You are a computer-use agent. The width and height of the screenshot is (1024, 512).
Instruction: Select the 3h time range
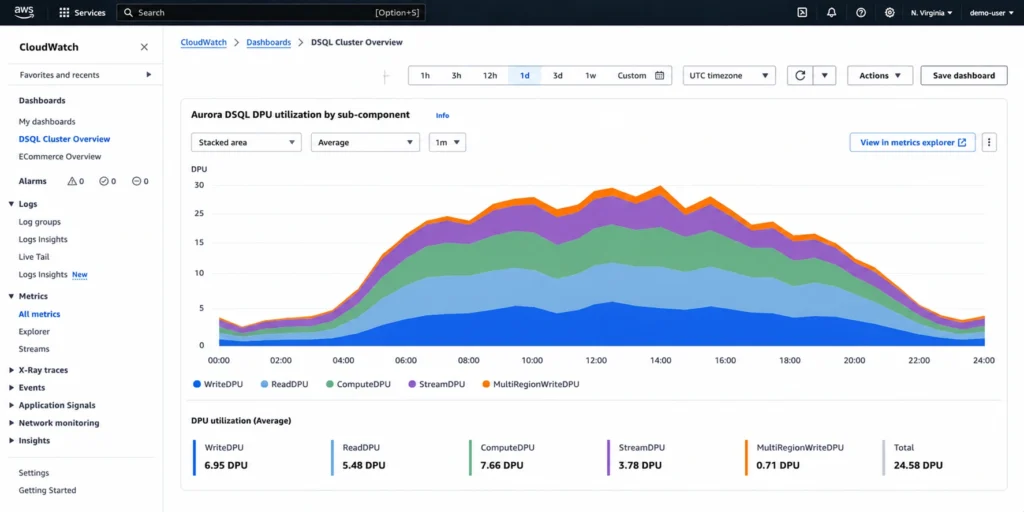point(456,76)
